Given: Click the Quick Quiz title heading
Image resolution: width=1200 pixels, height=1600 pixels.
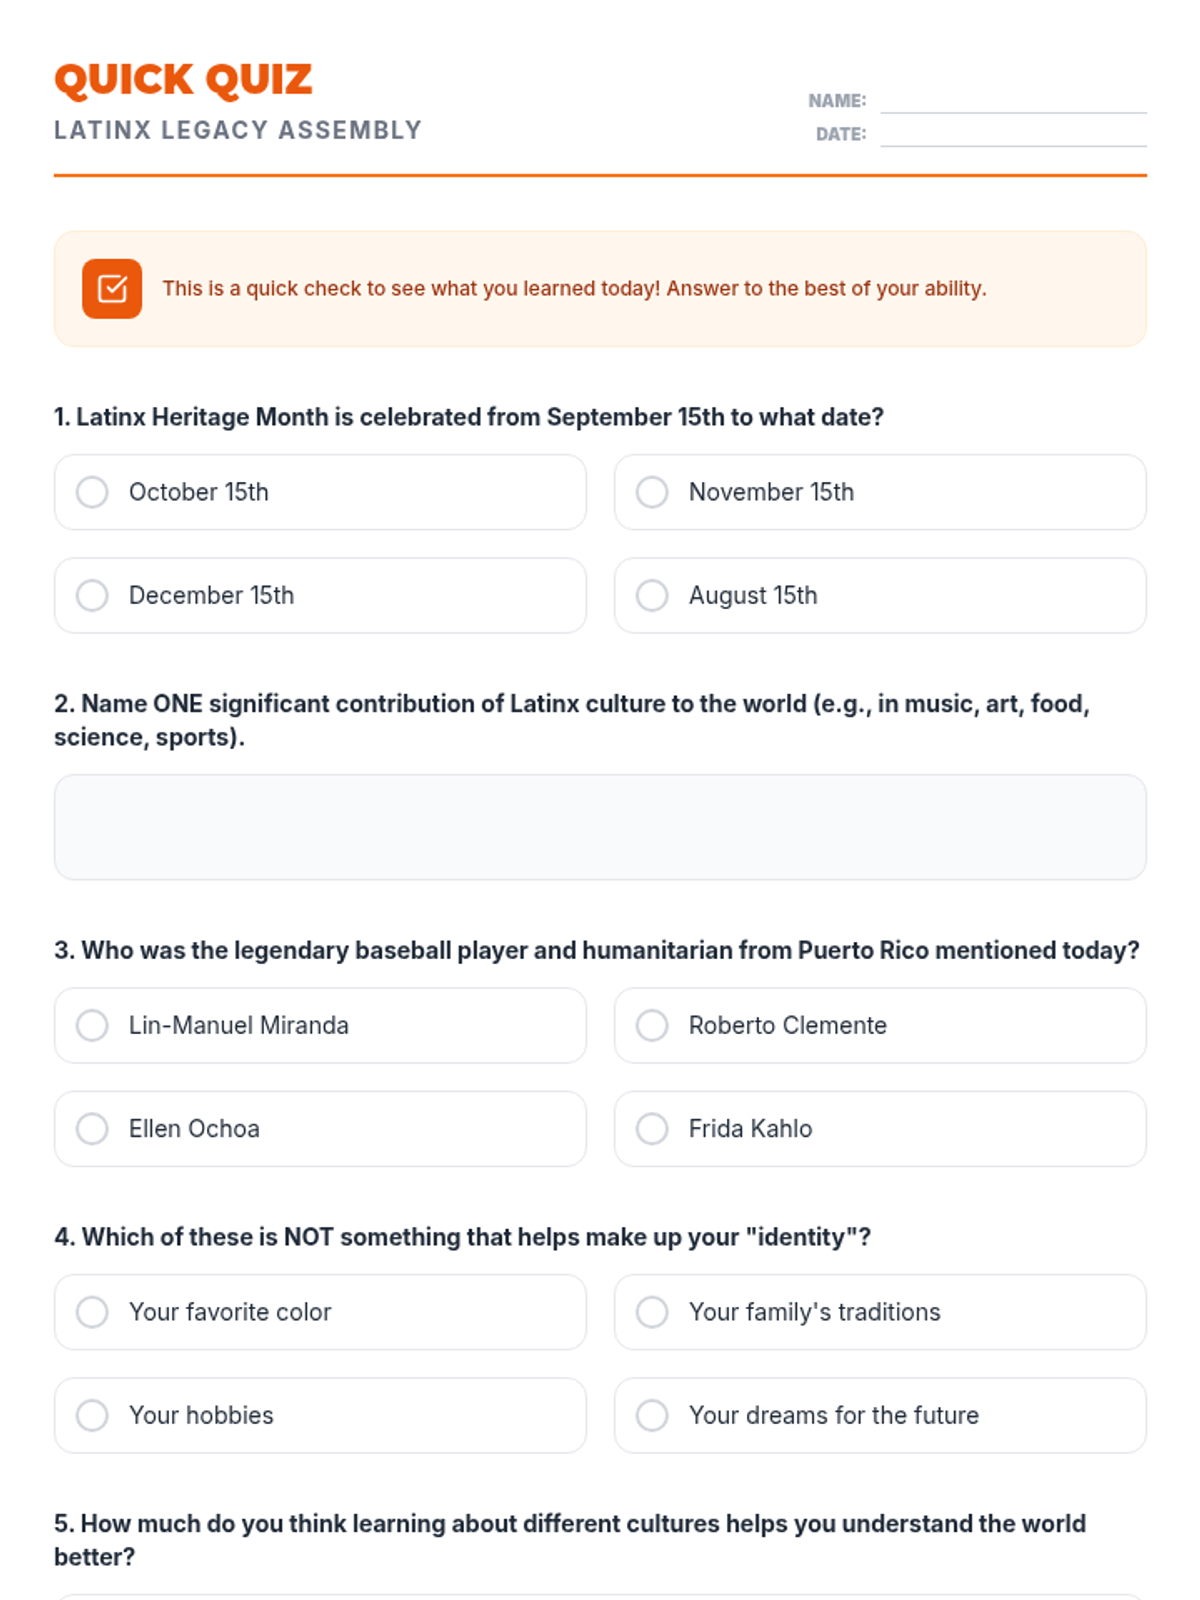Looking at the screenshot, I should [183, 80].
